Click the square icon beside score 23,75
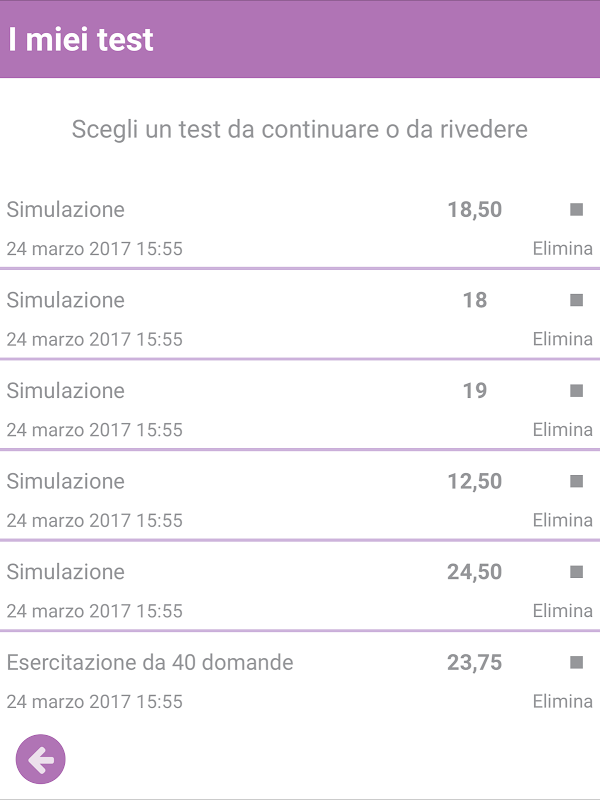Screen dimensions: 600x800 point(576,662)
